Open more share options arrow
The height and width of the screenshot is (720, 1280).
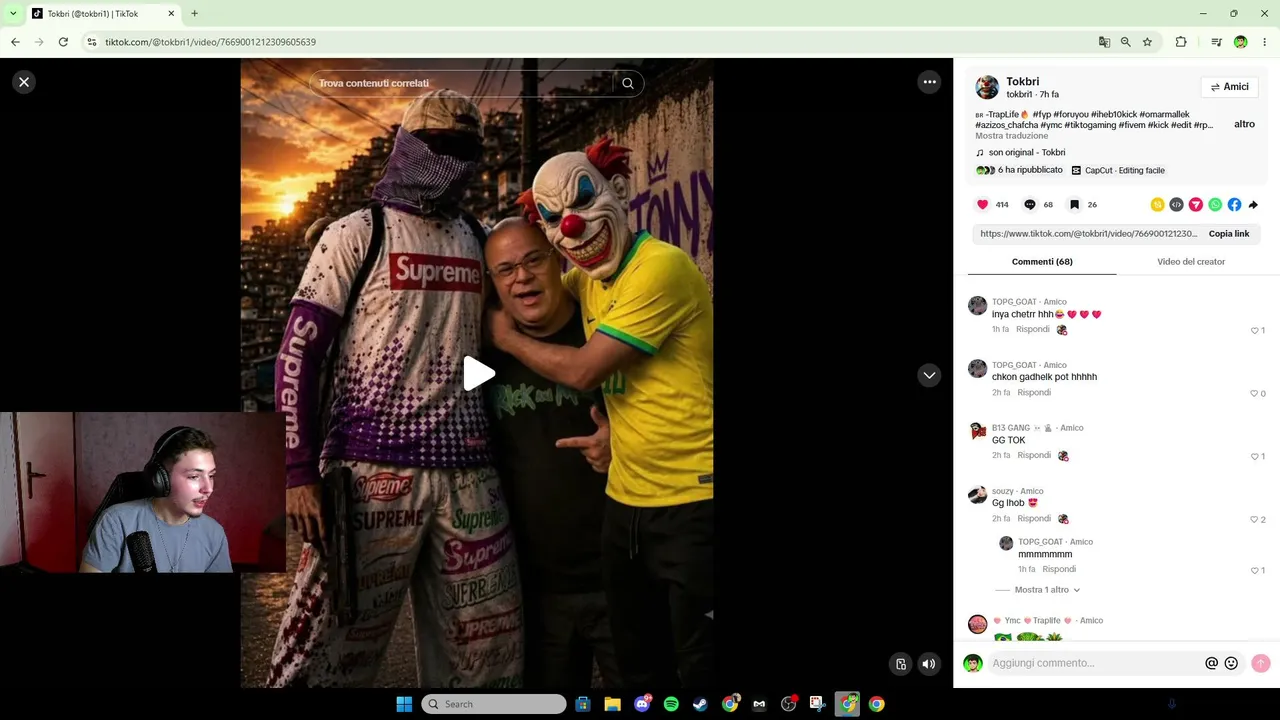(x=1253, y=204)
